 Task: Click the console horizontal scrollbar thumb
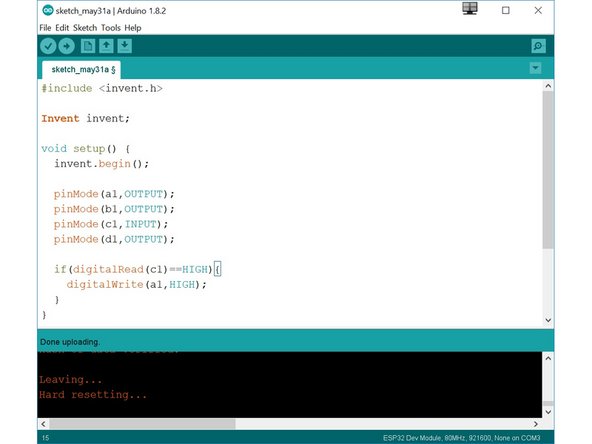[x=142, y=424]
